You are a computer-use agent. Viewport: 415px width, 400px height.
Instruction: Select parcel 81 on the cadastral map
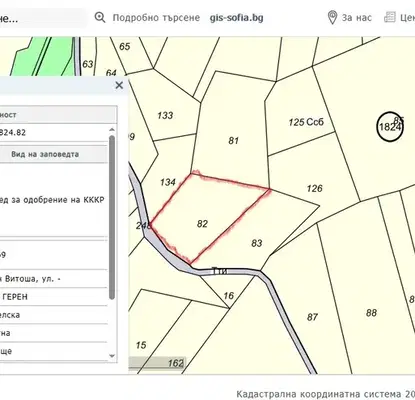tap(233, 141)
